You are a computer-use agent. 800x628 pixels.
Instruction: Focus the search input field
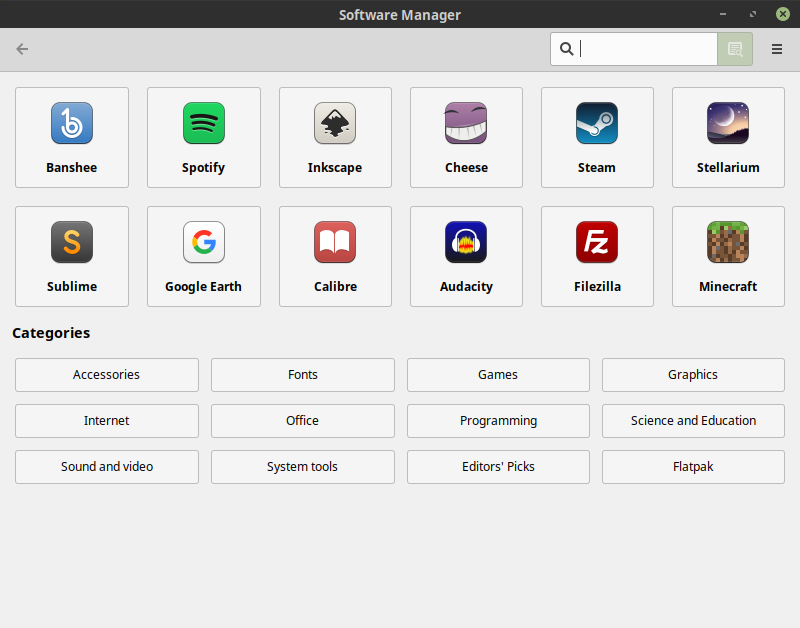pos(634,49)
